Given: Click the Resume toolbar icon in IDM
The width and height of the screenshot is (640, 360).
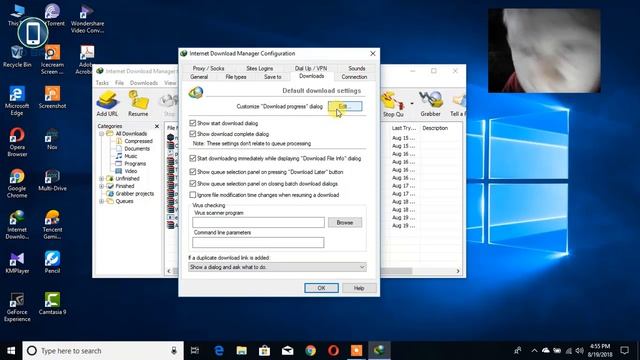Looking at the screenshot, I should click(x=138, y=104).
